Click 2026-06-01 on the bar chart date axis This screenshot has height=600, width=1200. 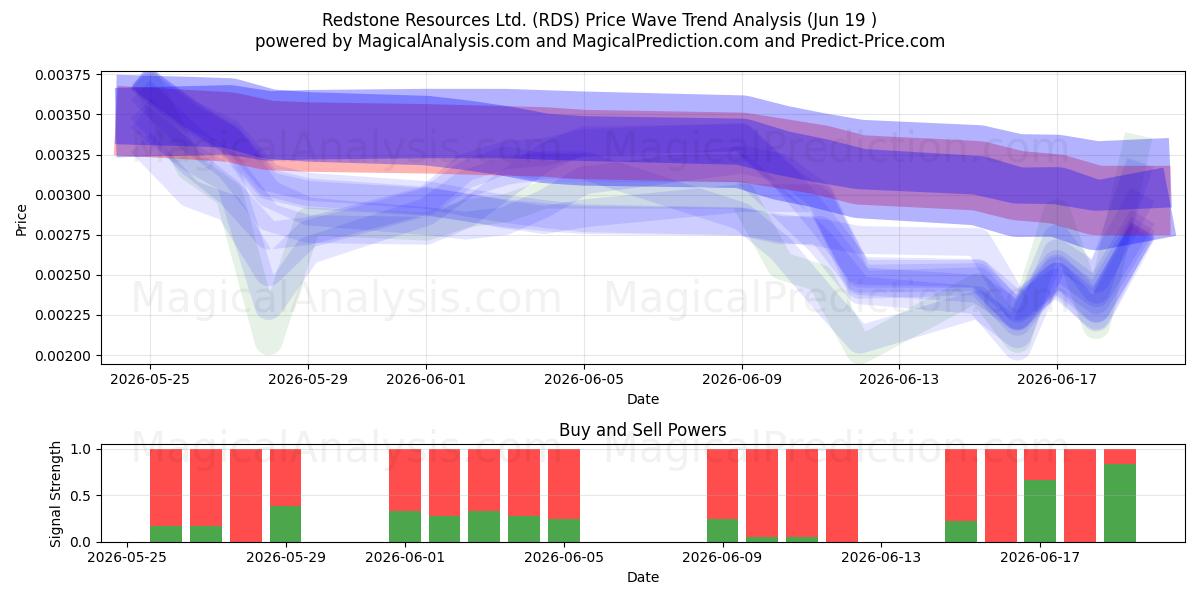pos(405,557)
